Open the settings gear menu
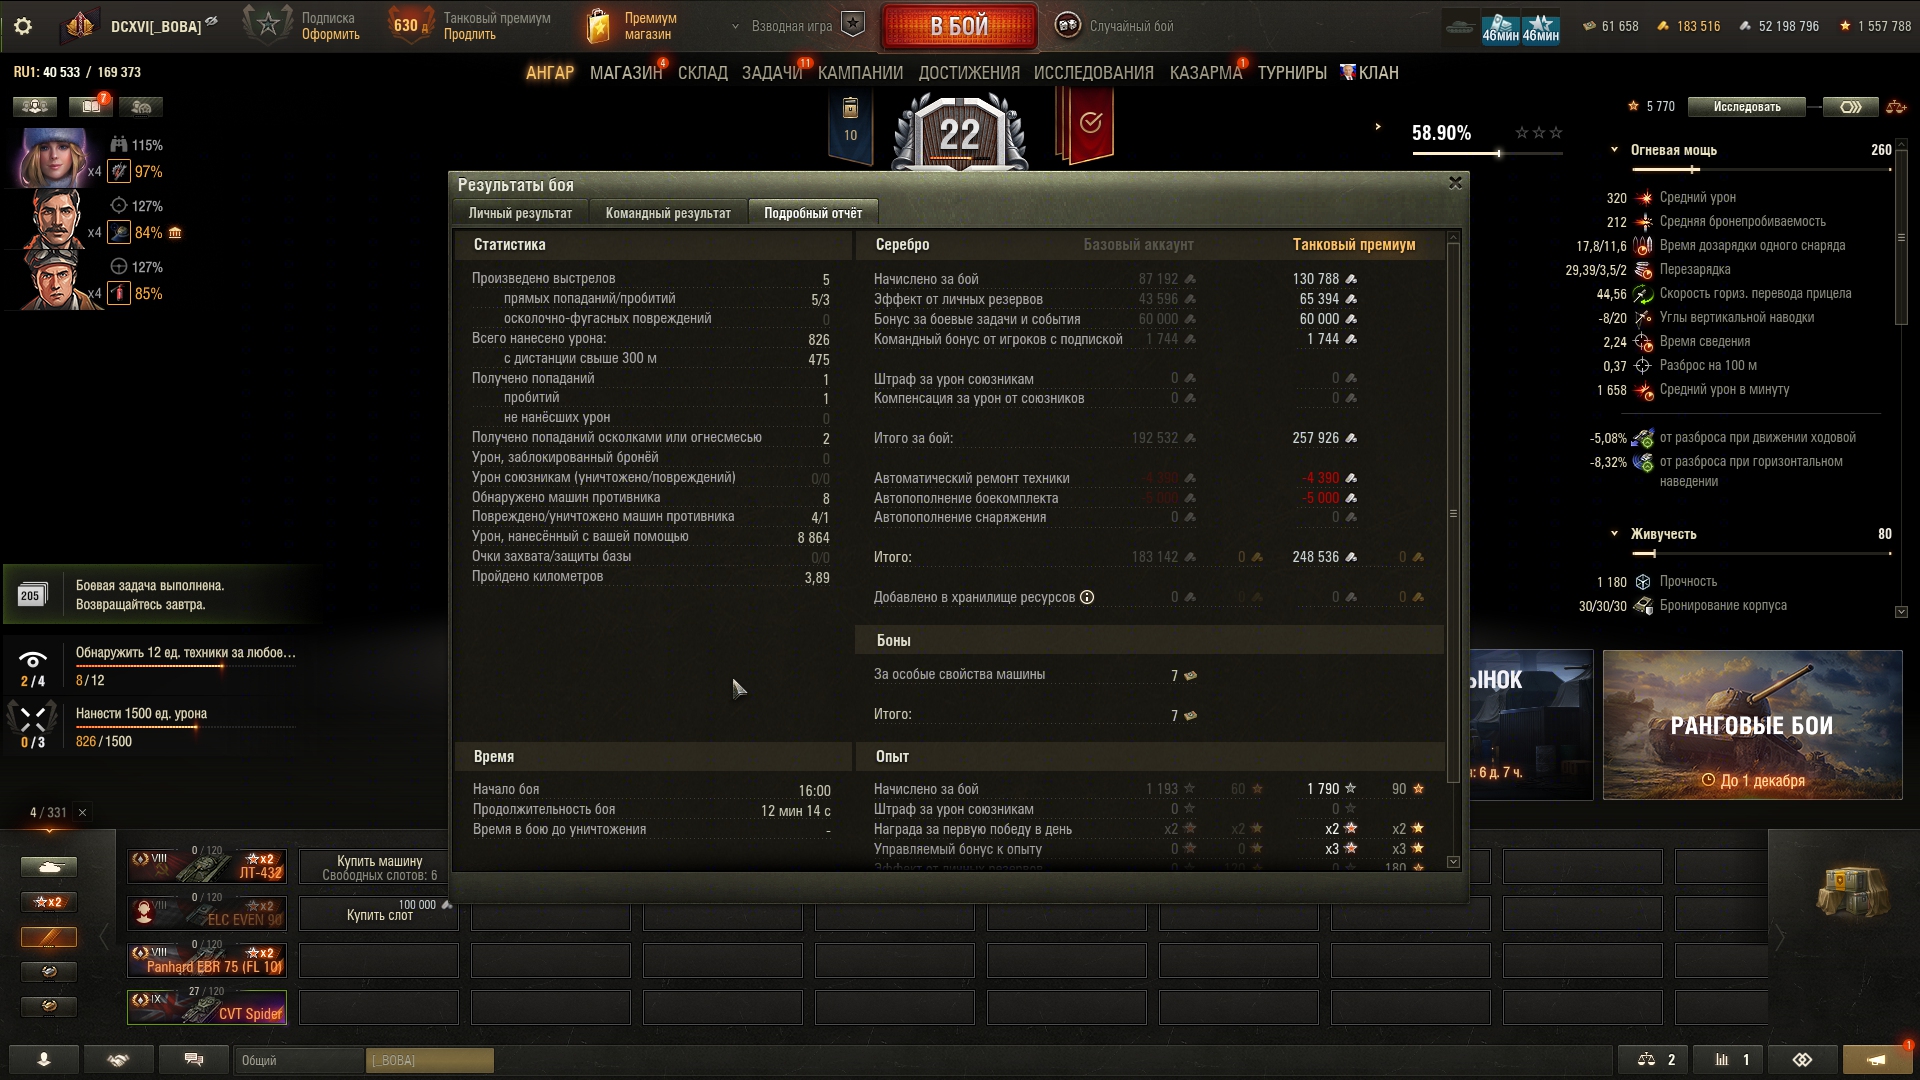Image resolution: width=1920 pixels, height=1080 pixels. [x=22, y=26]
